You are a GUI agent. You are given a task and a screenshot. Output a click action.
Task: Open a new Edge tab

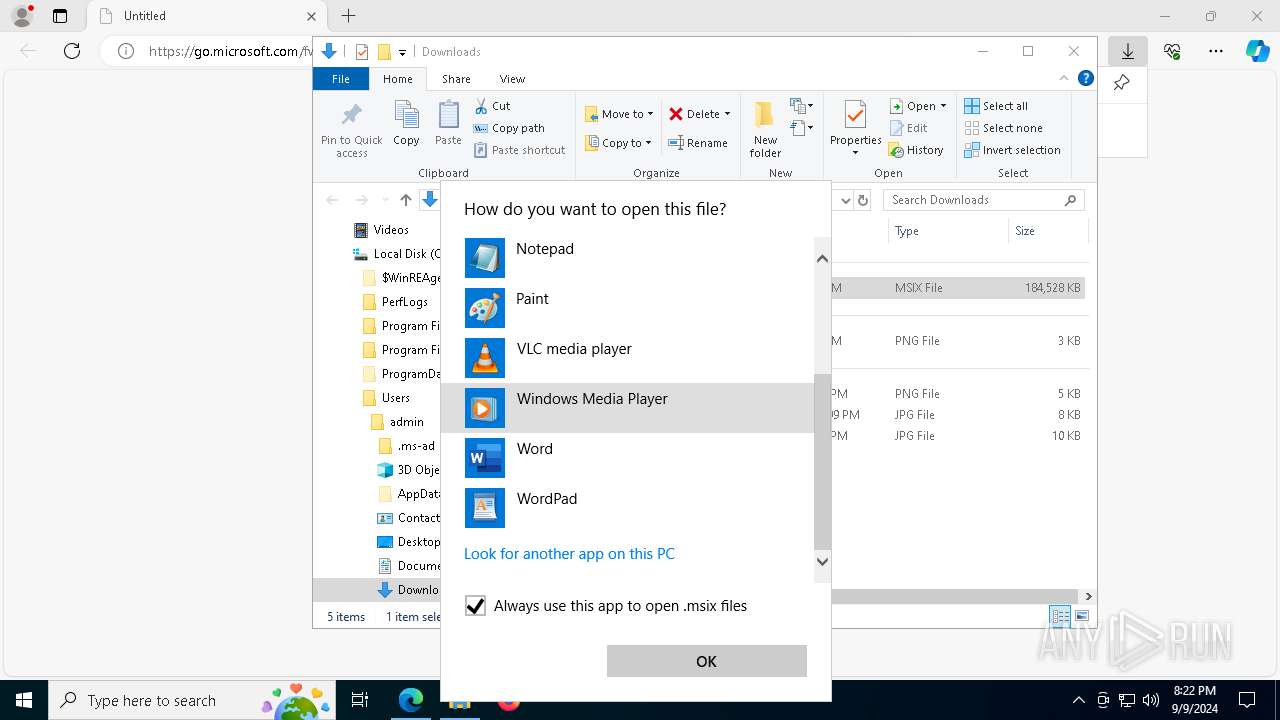348,16
